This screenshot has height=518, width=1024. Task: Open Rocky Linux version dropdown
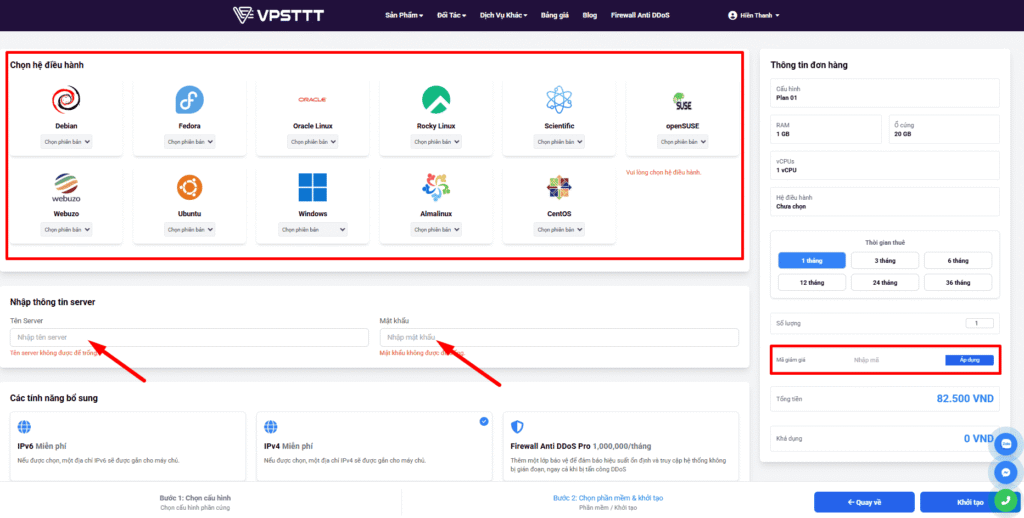click(436, 142)
